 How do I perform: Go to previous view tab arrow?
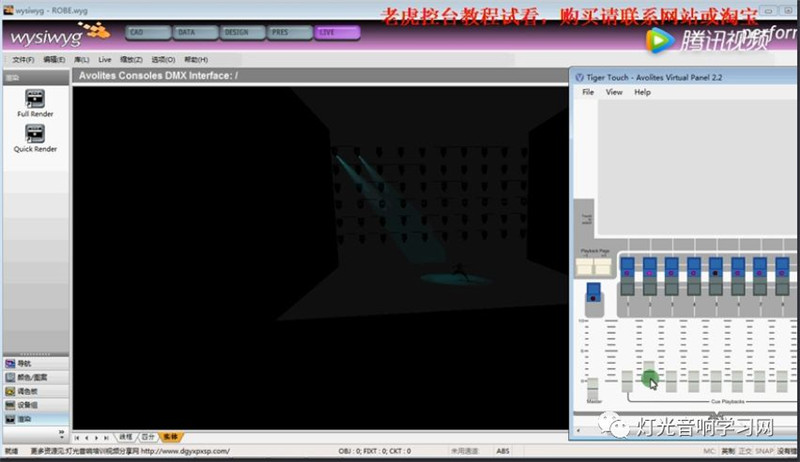(86, 438)
